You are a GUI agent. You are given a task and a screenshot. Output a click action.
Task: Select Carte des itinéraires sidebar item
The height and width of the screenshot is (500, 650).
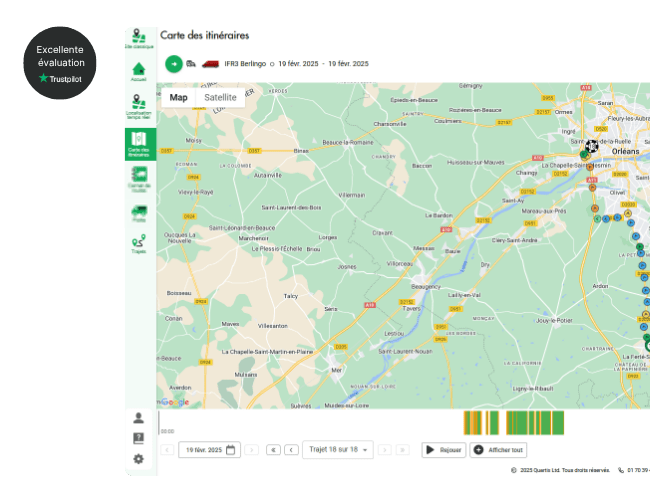(x=140, y=144)
